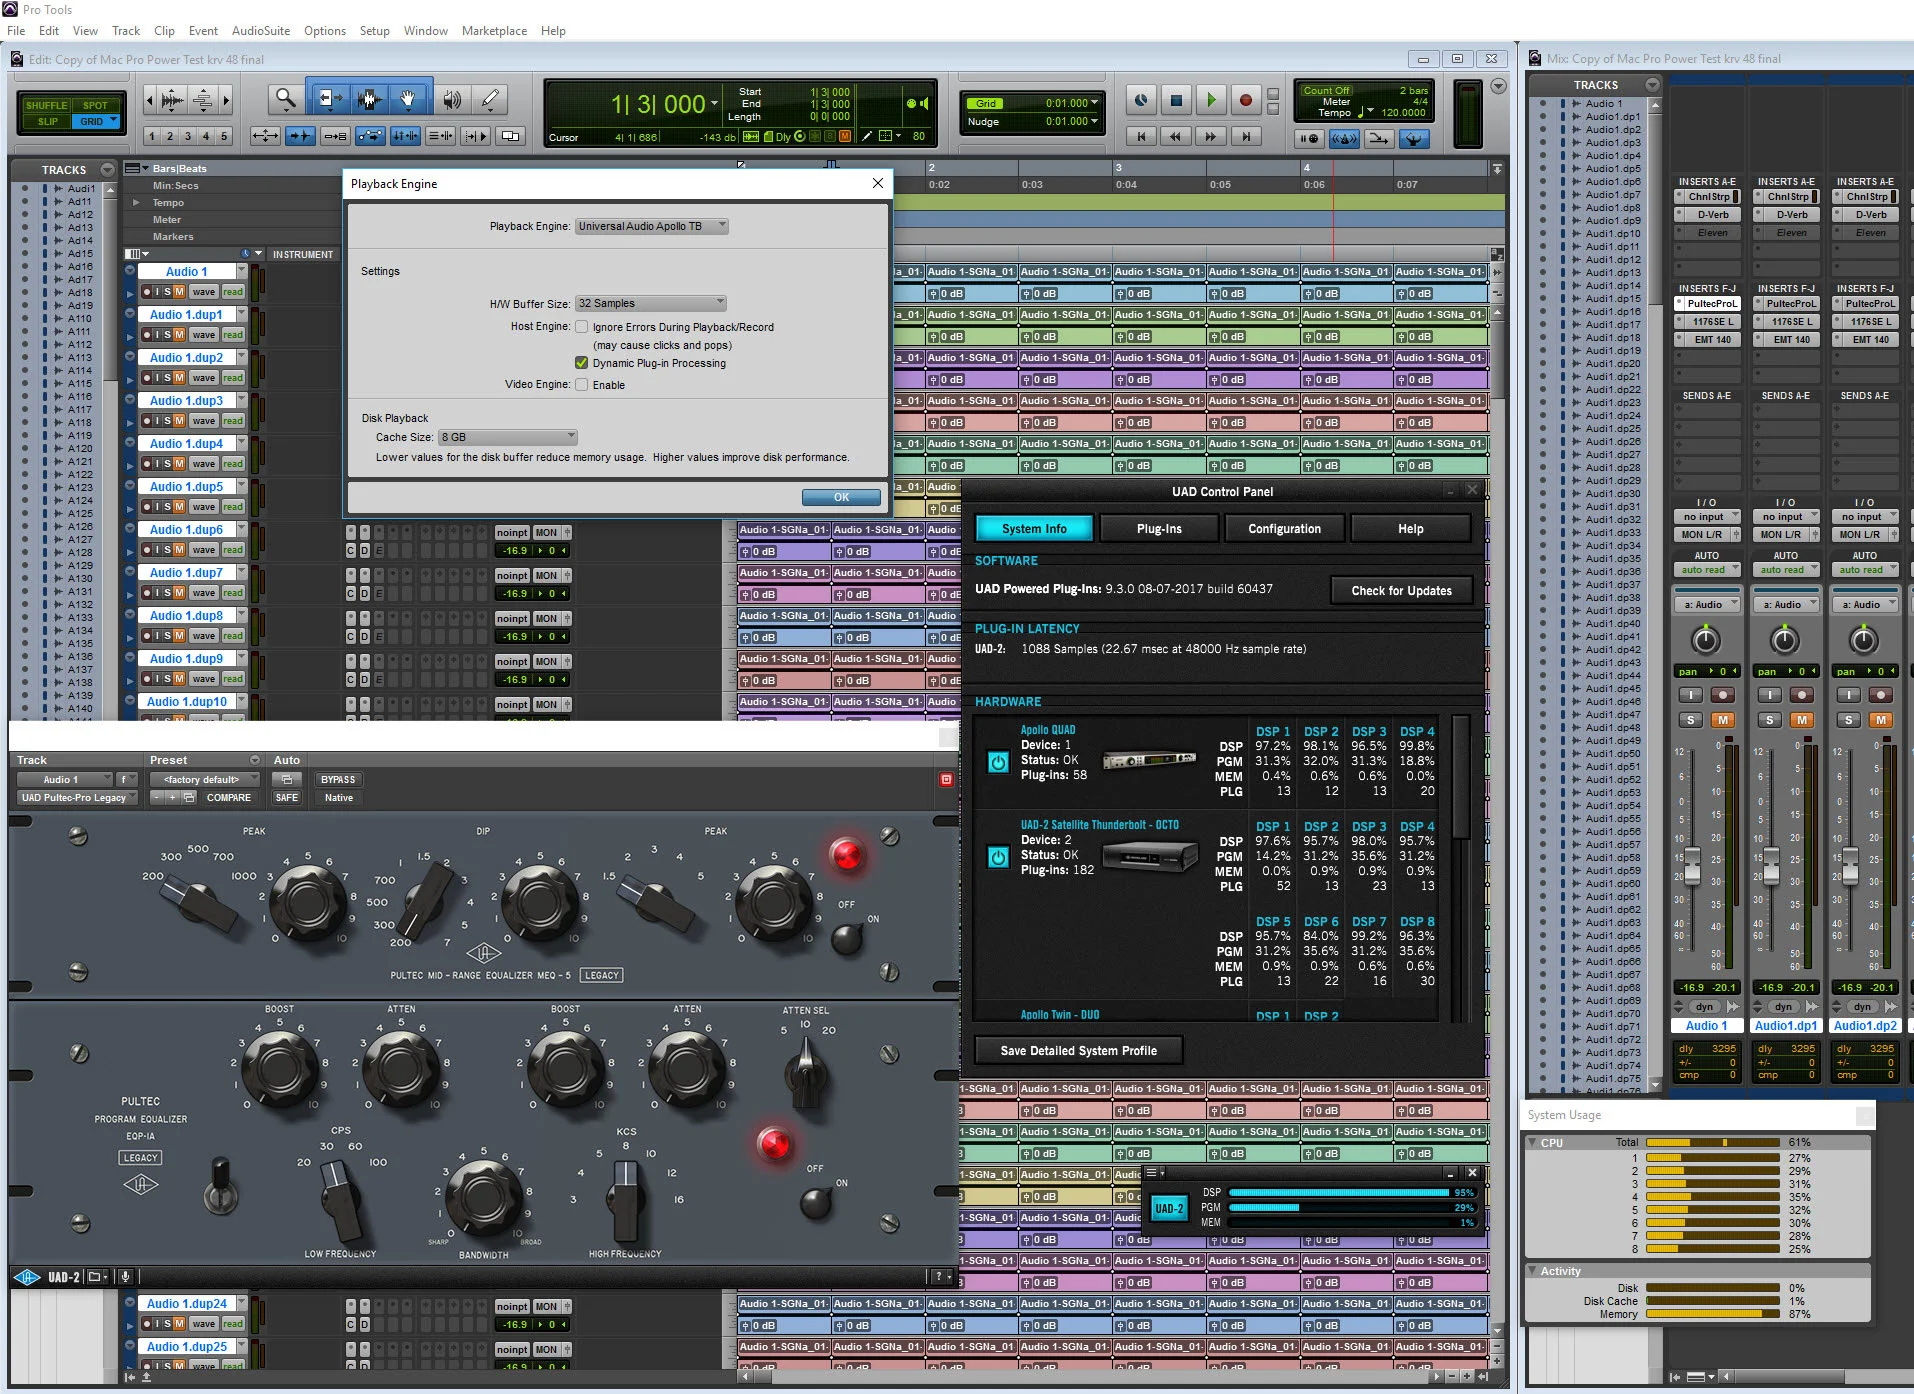Open the factory default preset dropdown

pos(205,779)
